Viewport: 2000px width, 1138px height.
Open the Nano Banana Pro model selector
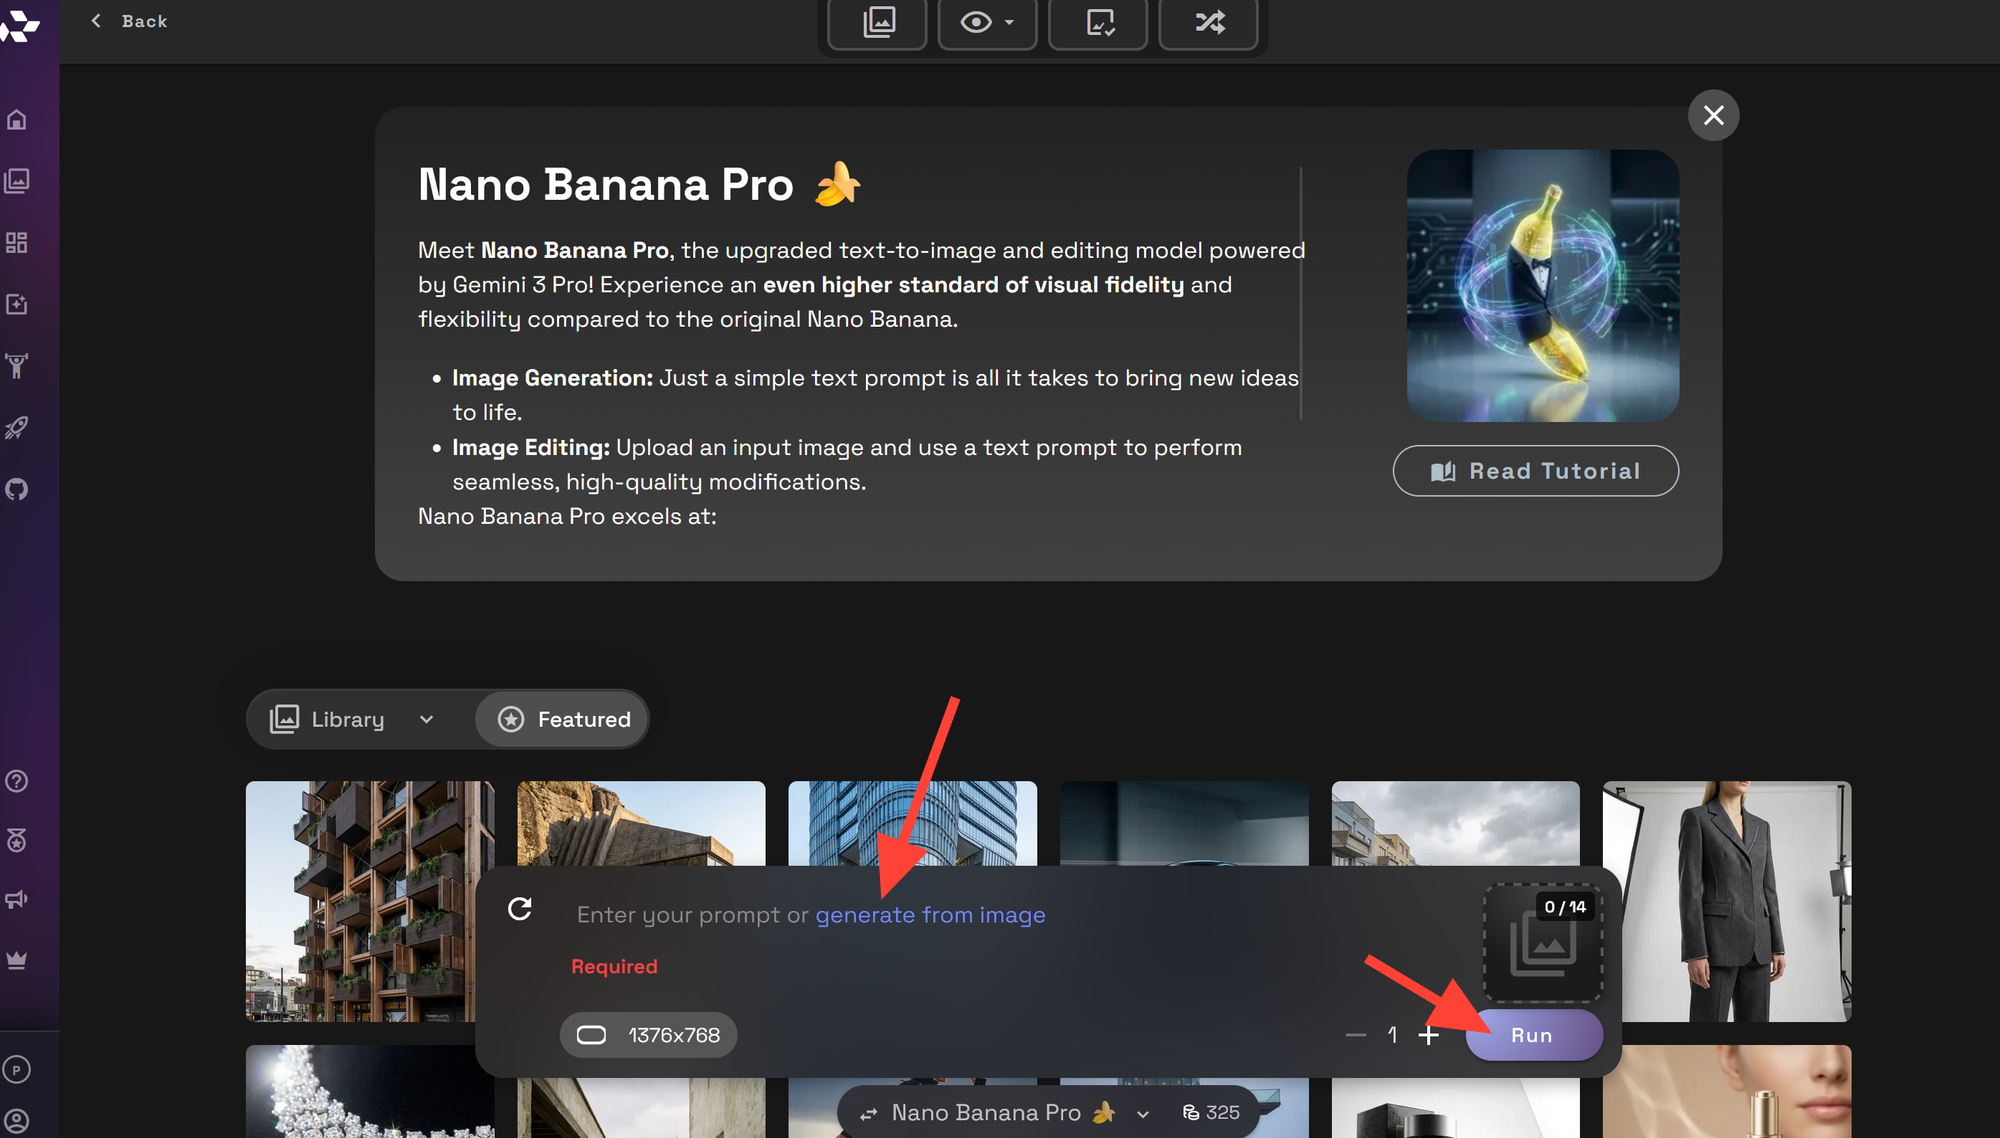(1002, 1113)
